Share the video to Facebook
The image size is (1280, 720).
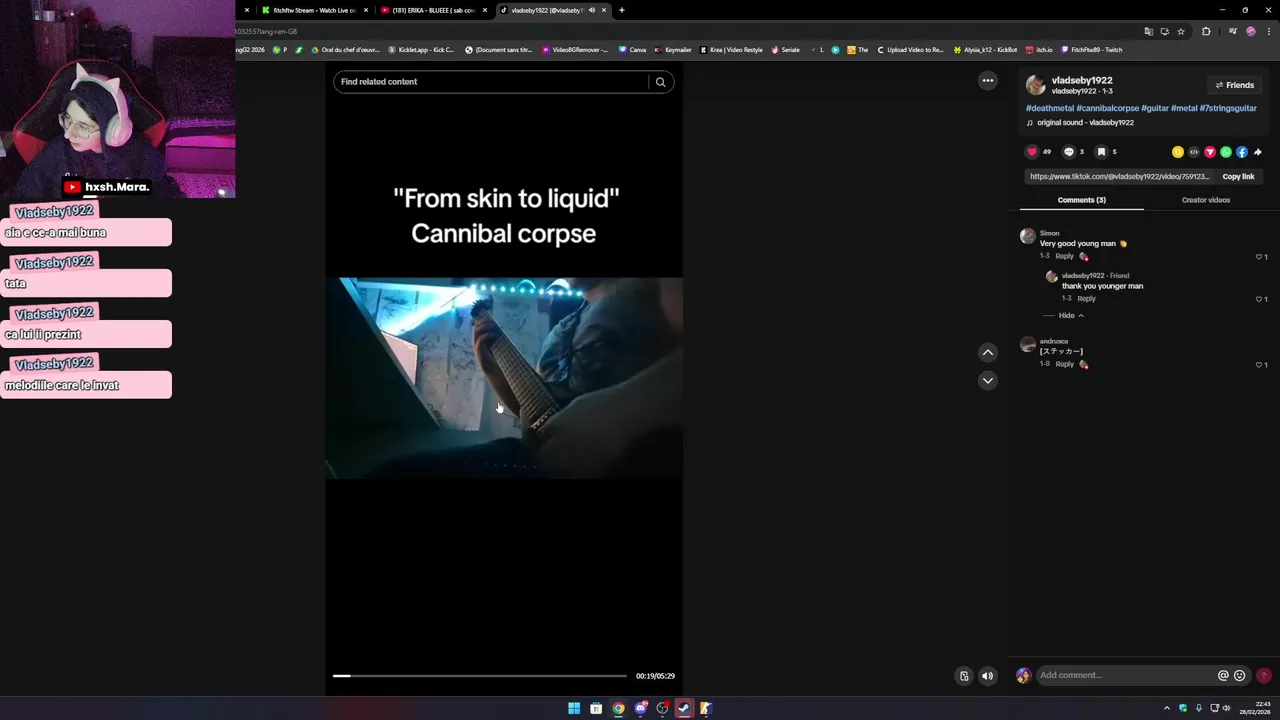[1241, 152]
